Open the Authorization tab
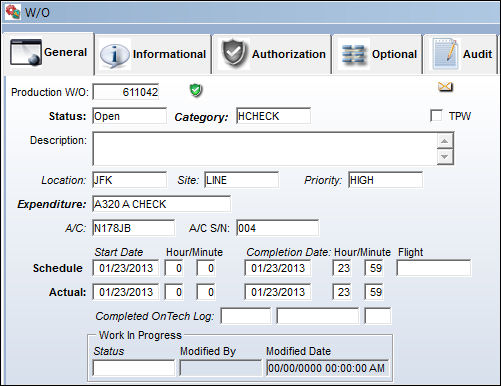 click(272, 54)
